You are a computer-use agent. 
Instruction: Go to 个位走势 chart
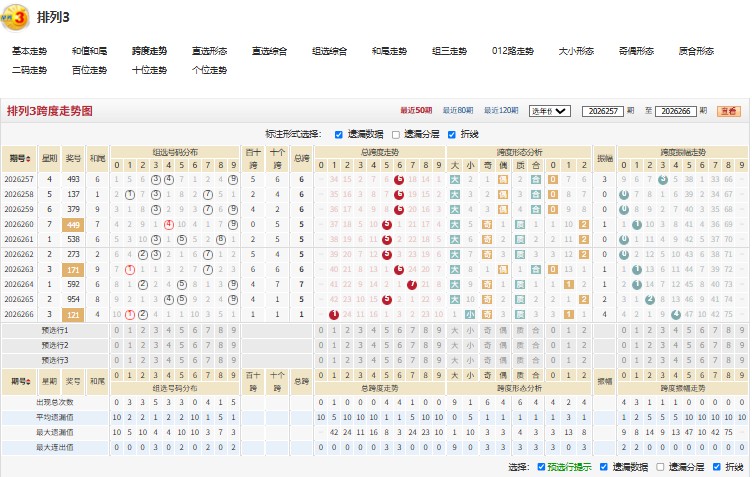[210, 70]
